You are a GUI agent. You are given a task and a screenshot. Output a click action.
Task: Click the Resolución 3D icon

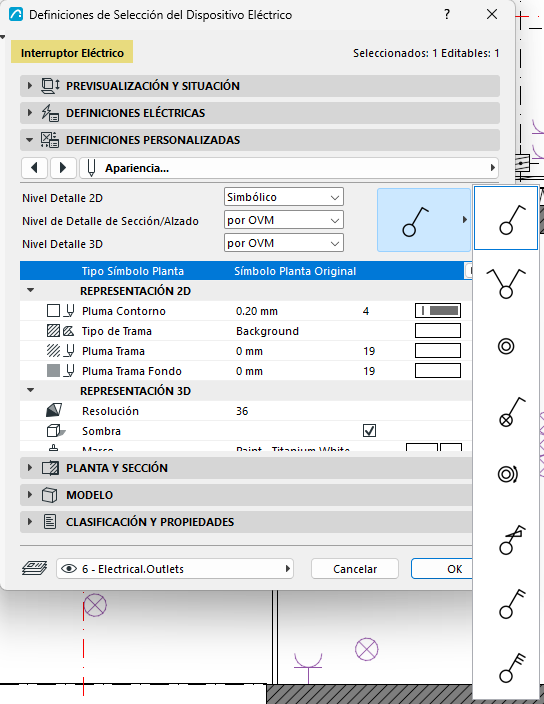tap(54, 410)
